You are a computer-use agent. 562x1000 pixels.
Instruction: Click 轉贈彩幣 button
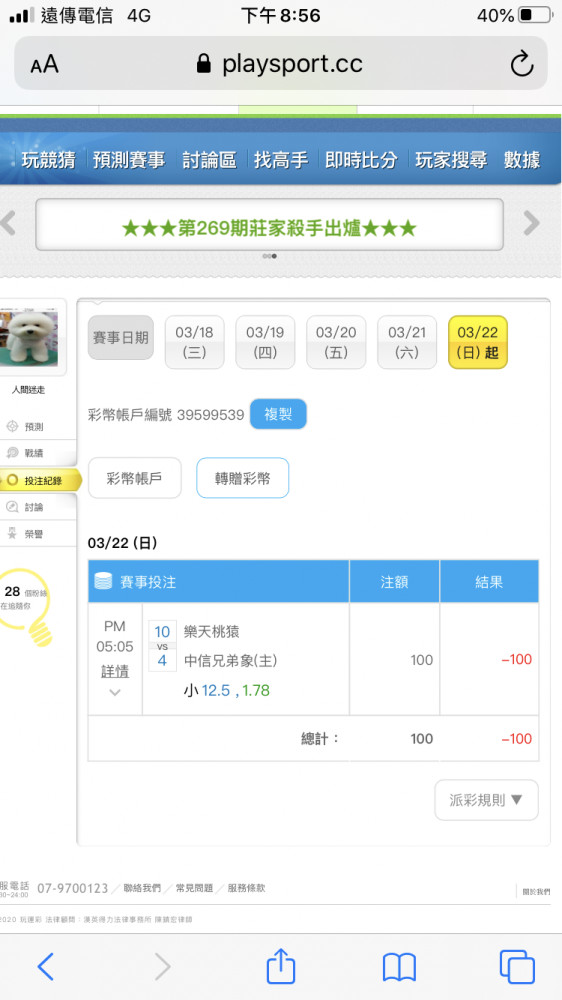242,478
